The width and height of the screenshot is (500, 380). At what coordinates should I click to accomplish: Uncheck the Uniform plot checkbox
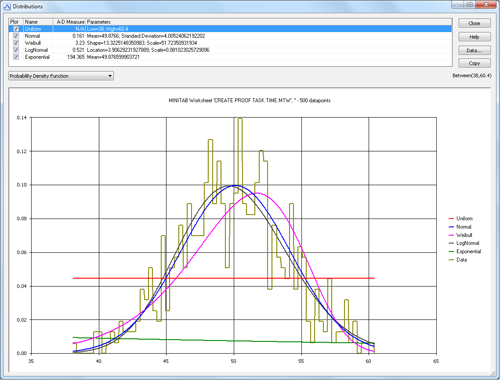(x=16, y=29)
